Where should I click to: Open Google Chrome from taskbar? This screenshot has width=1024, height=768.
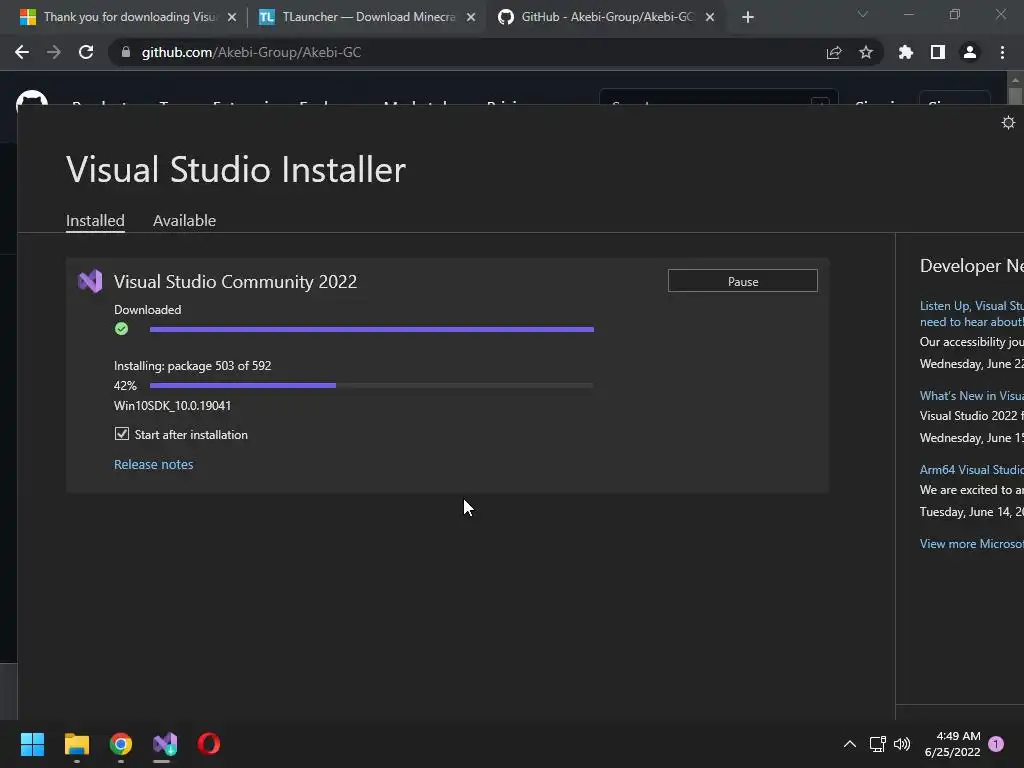pyautogui.click(x=121, y=744)
